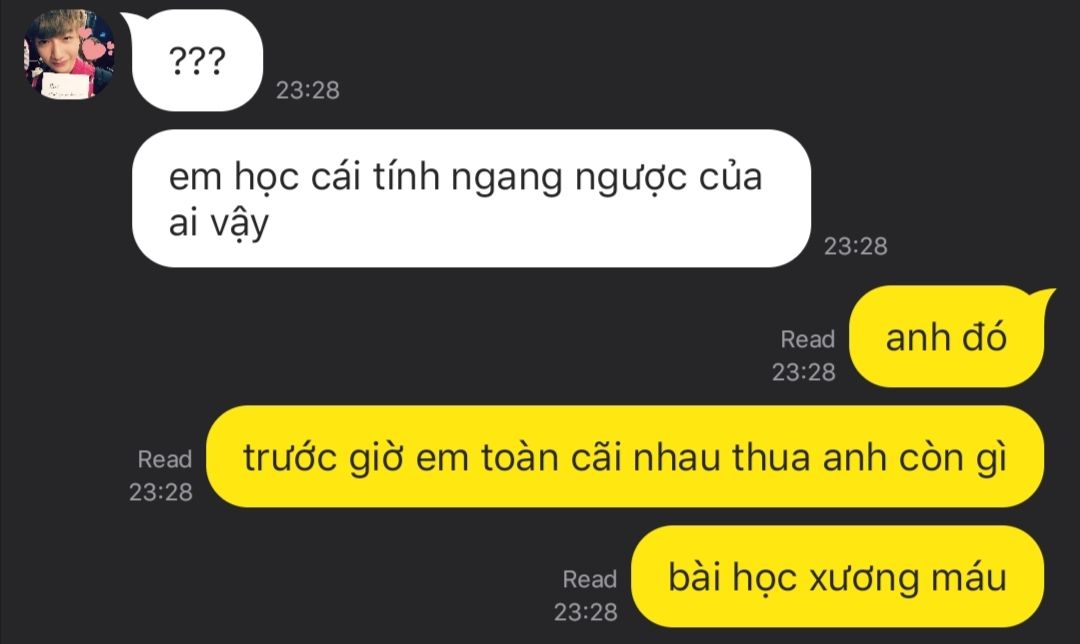Image resolution: width=1080 pixels, height=644 pixels.
Task: Click the timestamp after "ai vậy" message
Action: [x=856, y=247]
